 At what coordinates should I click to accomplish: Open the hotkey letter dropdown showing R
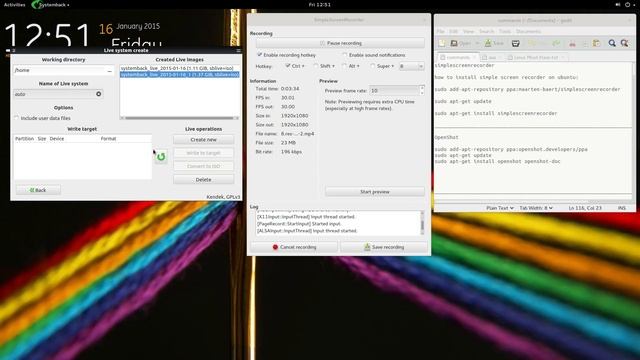[411, 66]
